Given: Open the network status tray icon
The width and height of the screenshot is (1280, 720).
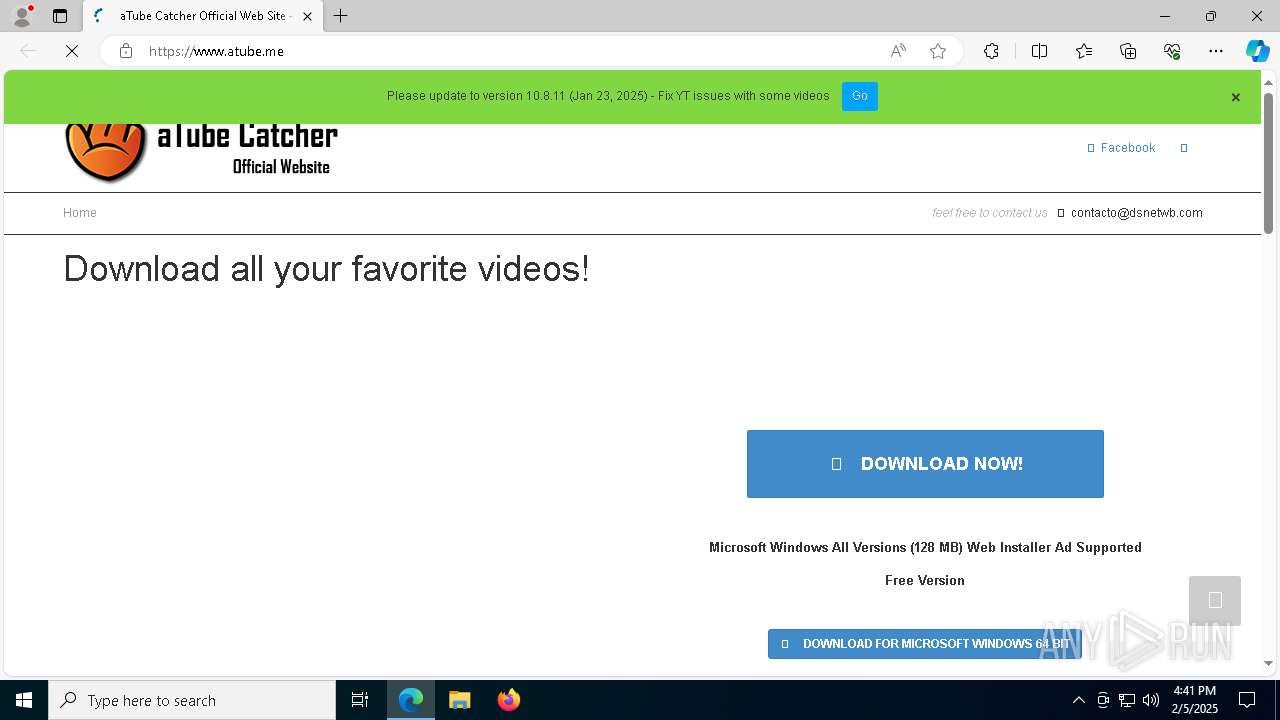Looking at the screenshot, I should (x=1127, y=700).
